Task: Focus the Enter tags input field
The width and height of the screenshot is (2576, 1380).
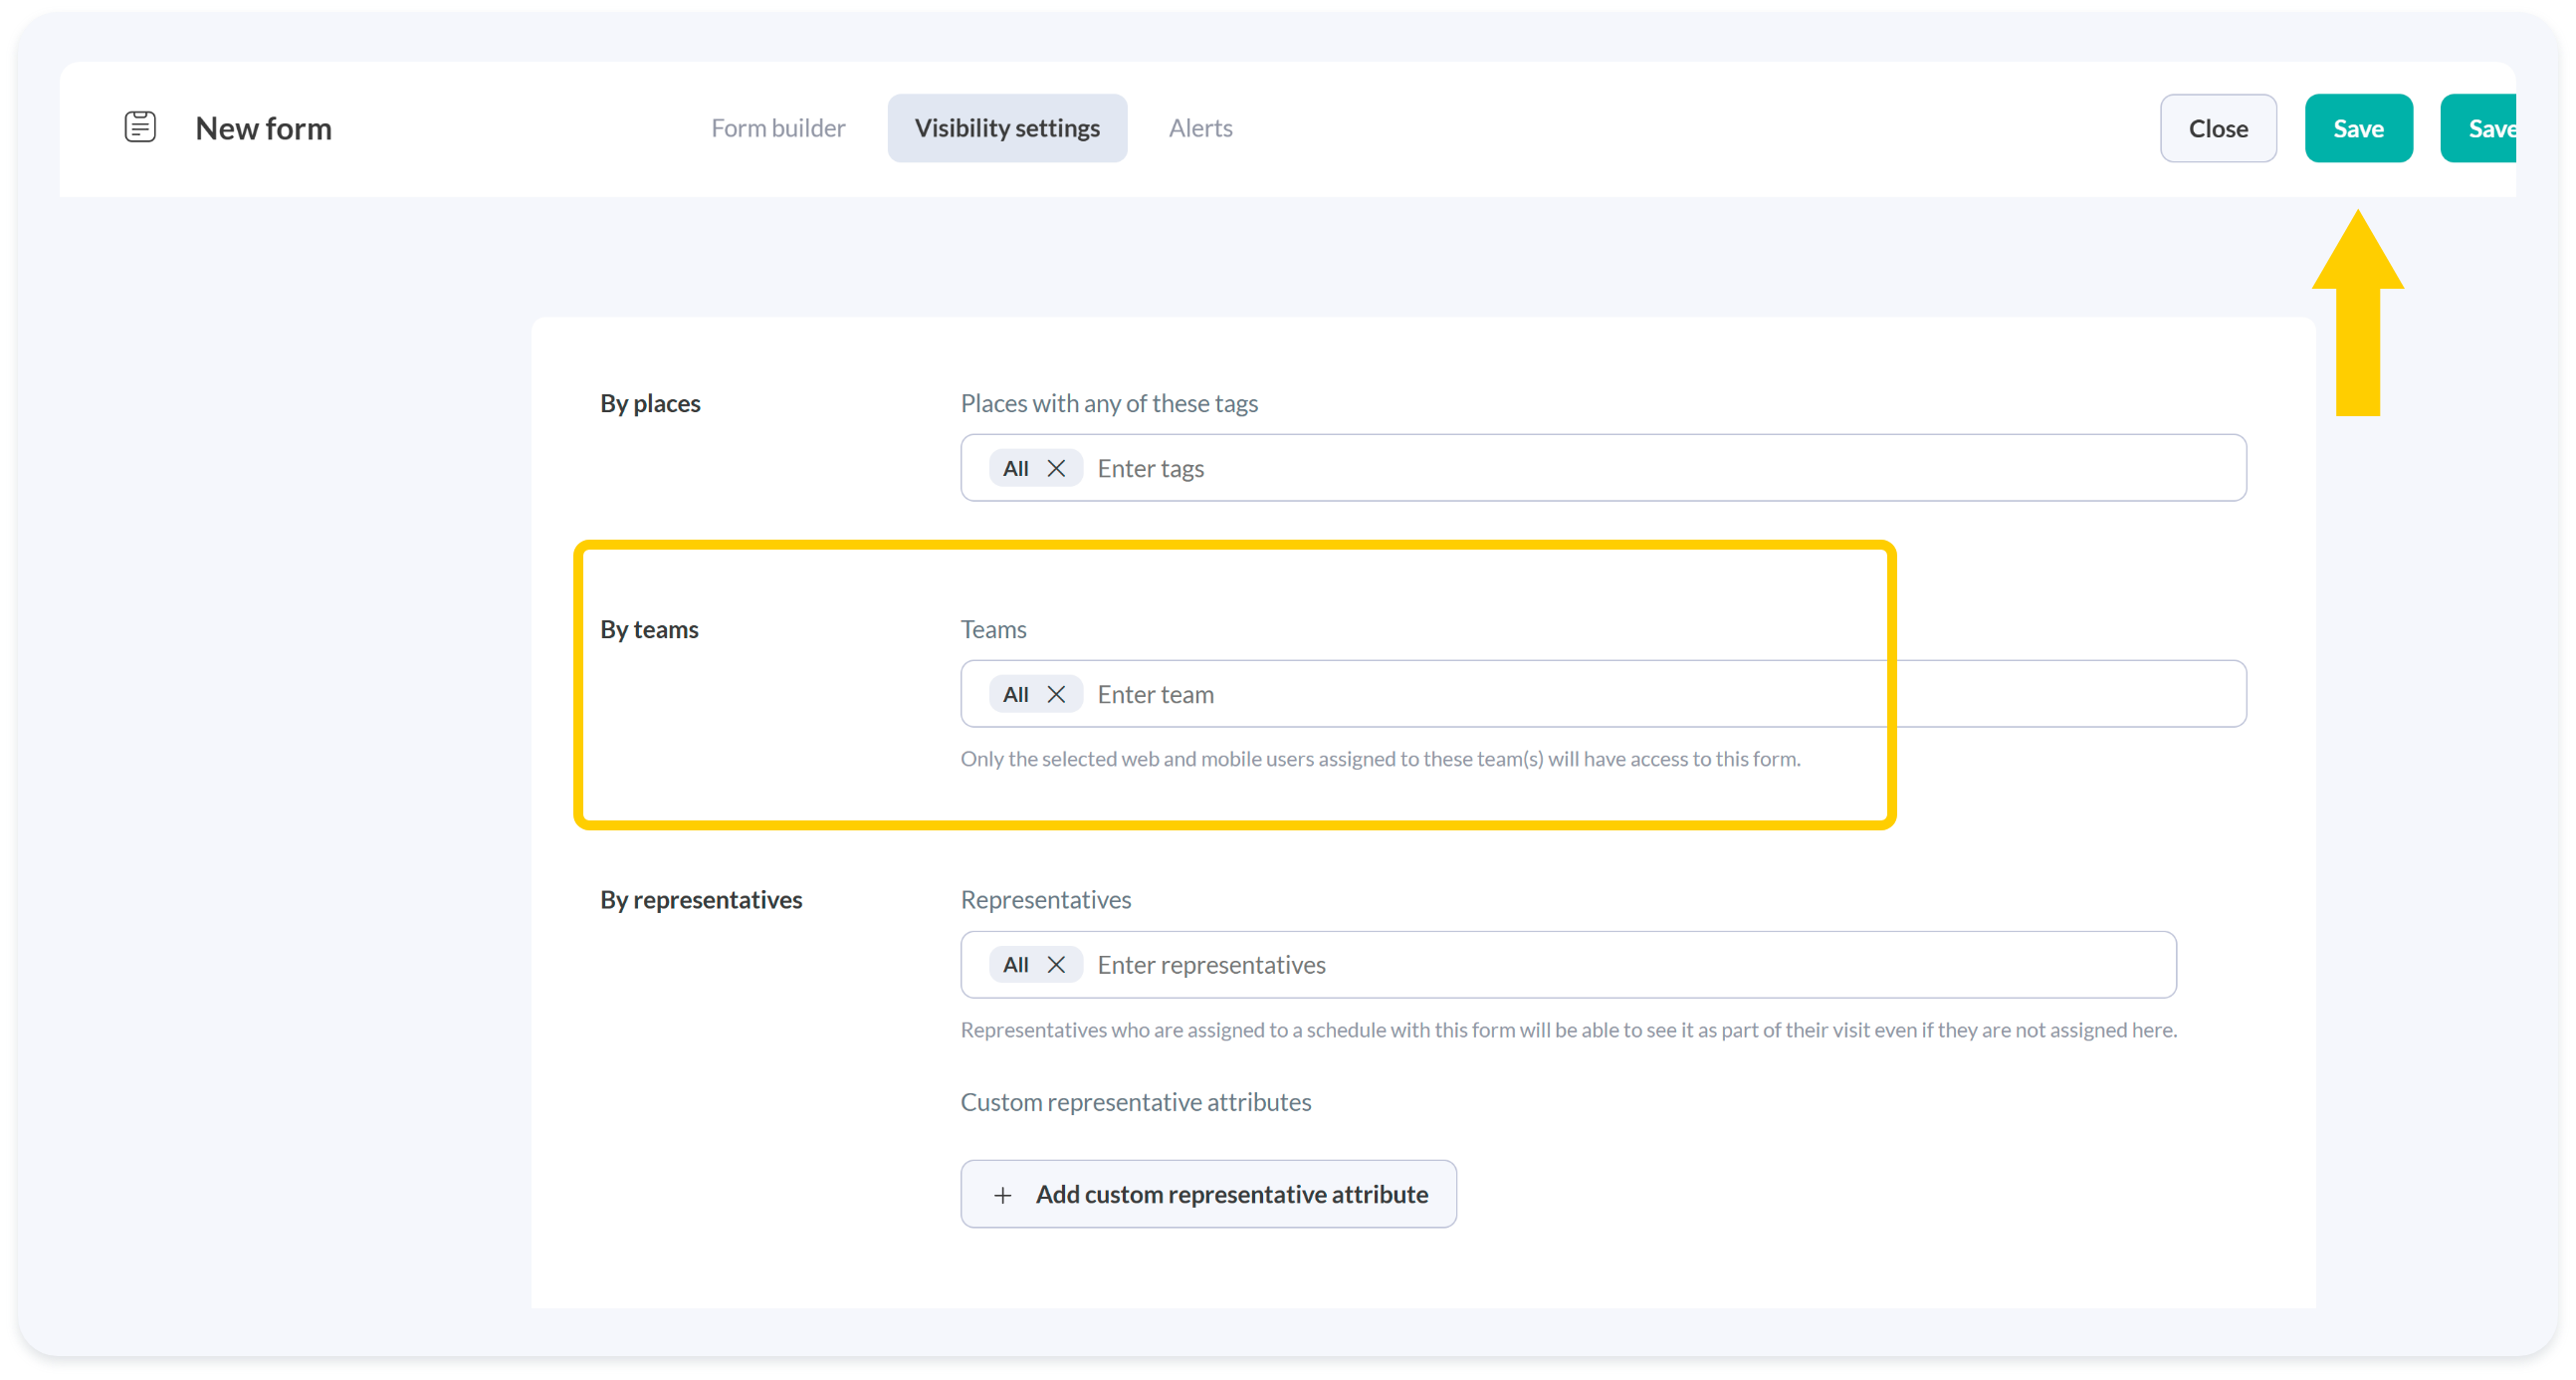Action: coord(1600,468)
